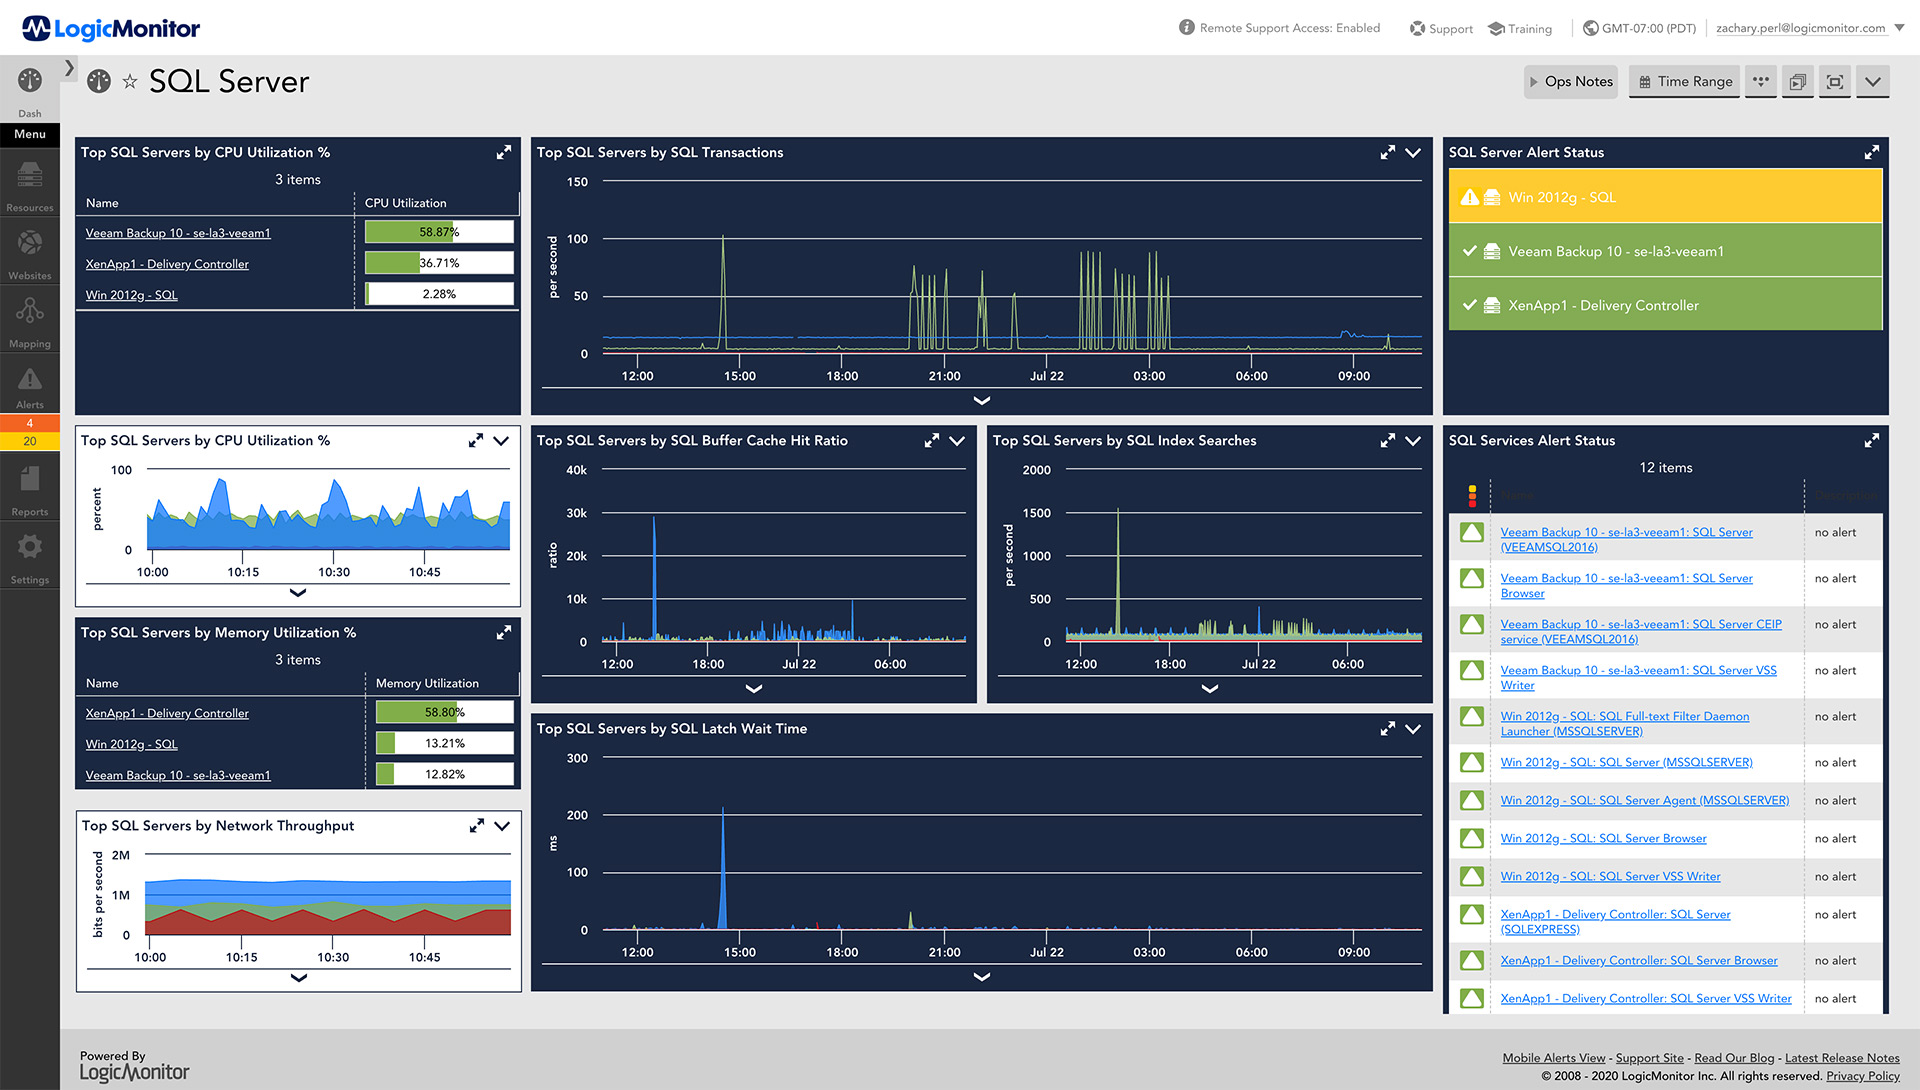Expand the SQL Latch Wait Time widget
Image resolution: width=1920 pixels, height=1090 pixels.
pos(1388,728)
